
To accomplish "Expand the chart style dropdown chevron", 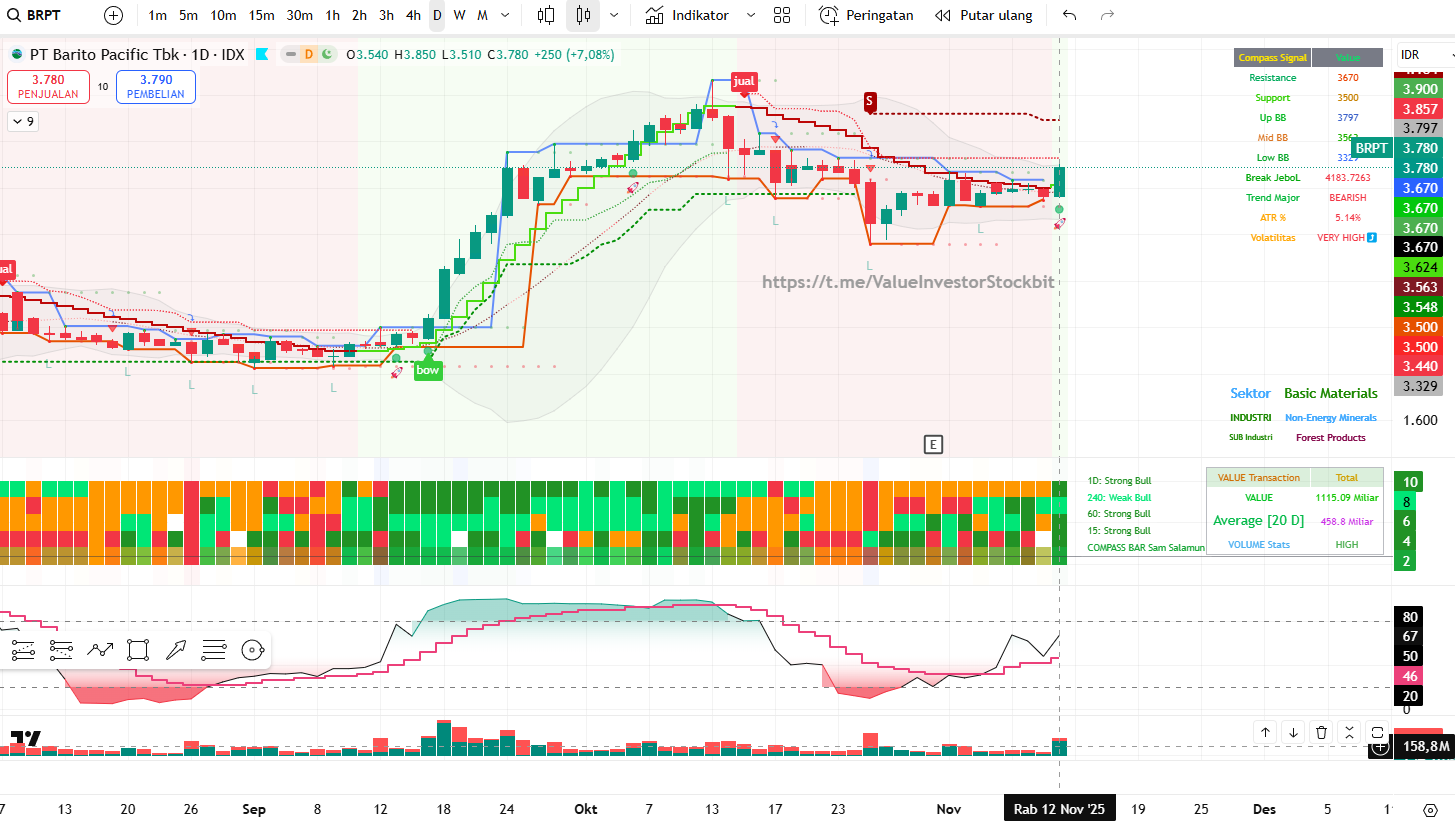I will click(613, 15).
